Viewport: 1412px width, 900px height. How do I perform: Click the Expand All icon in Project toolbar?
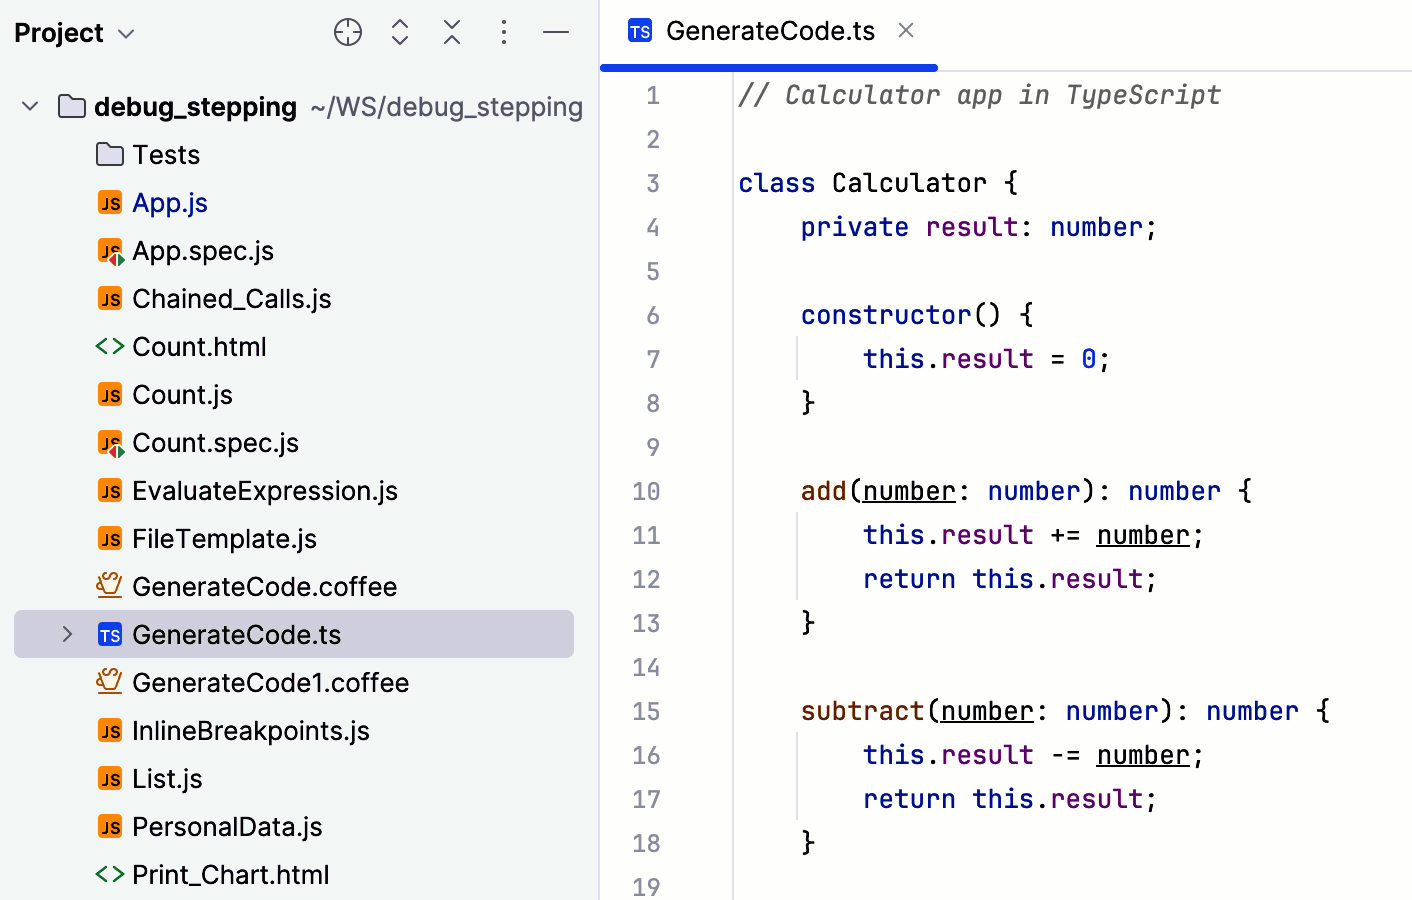400,32
